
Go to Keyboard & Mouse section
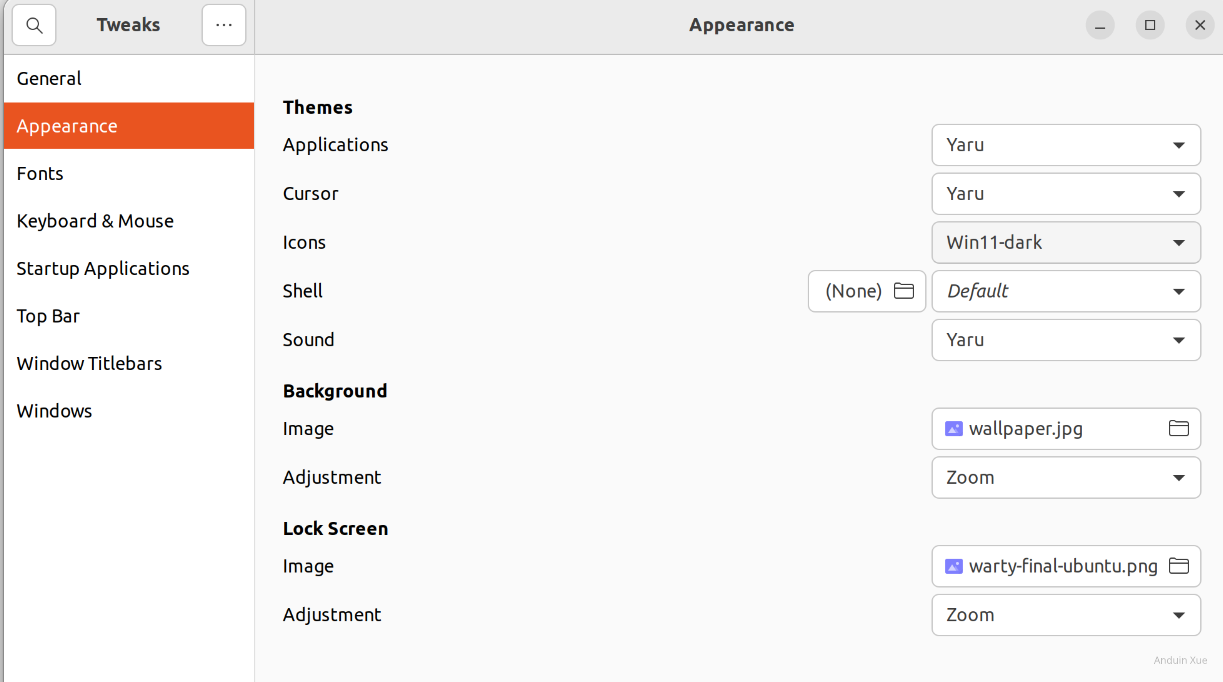(95, 221)
